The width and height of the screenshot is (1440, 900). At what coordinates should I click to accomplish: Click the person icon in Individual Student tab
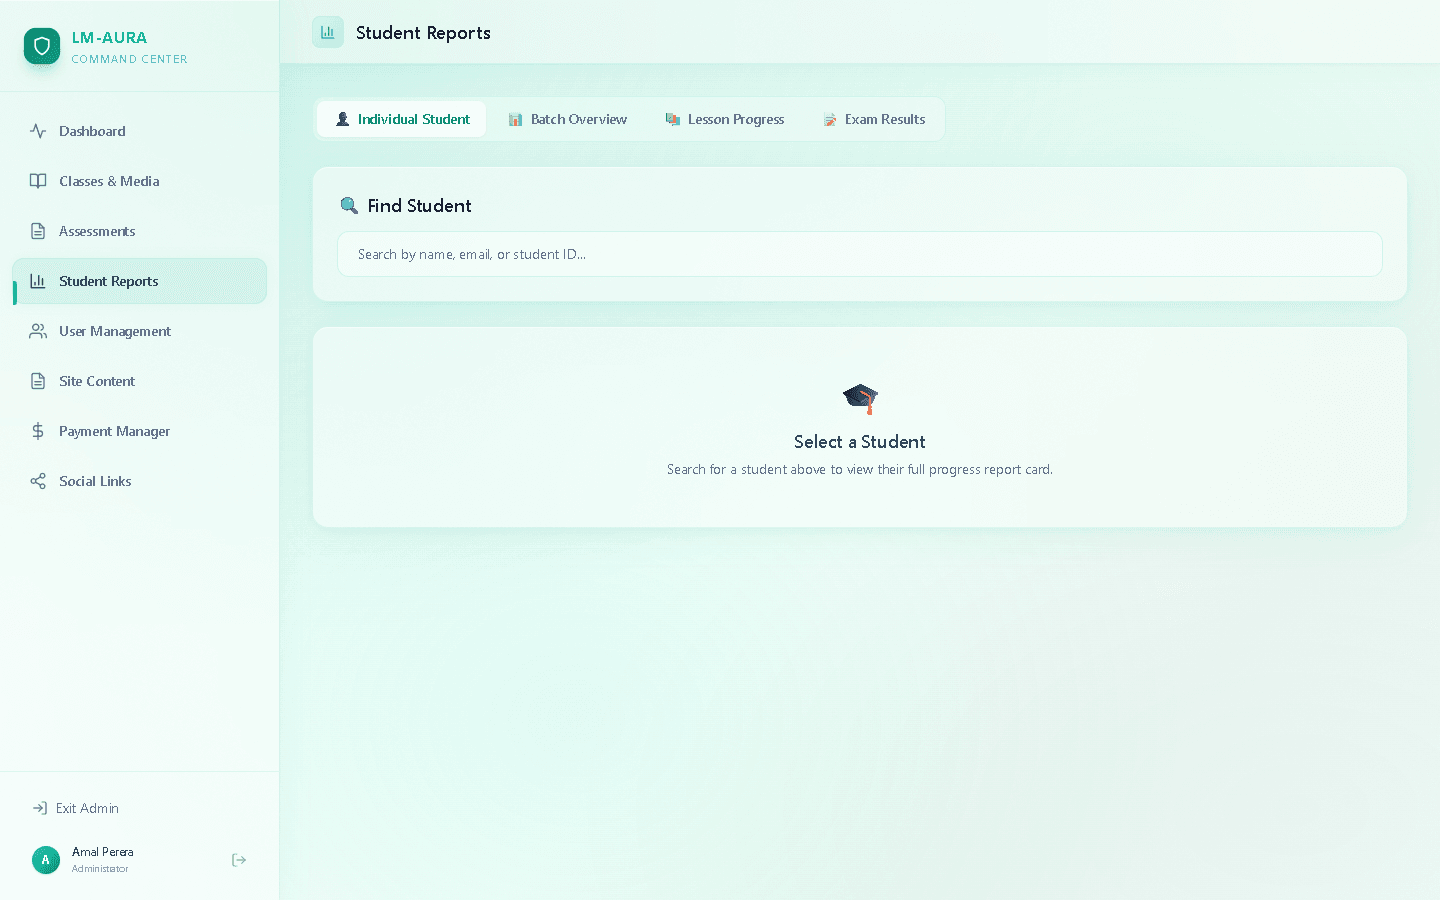tap(343, 119)
